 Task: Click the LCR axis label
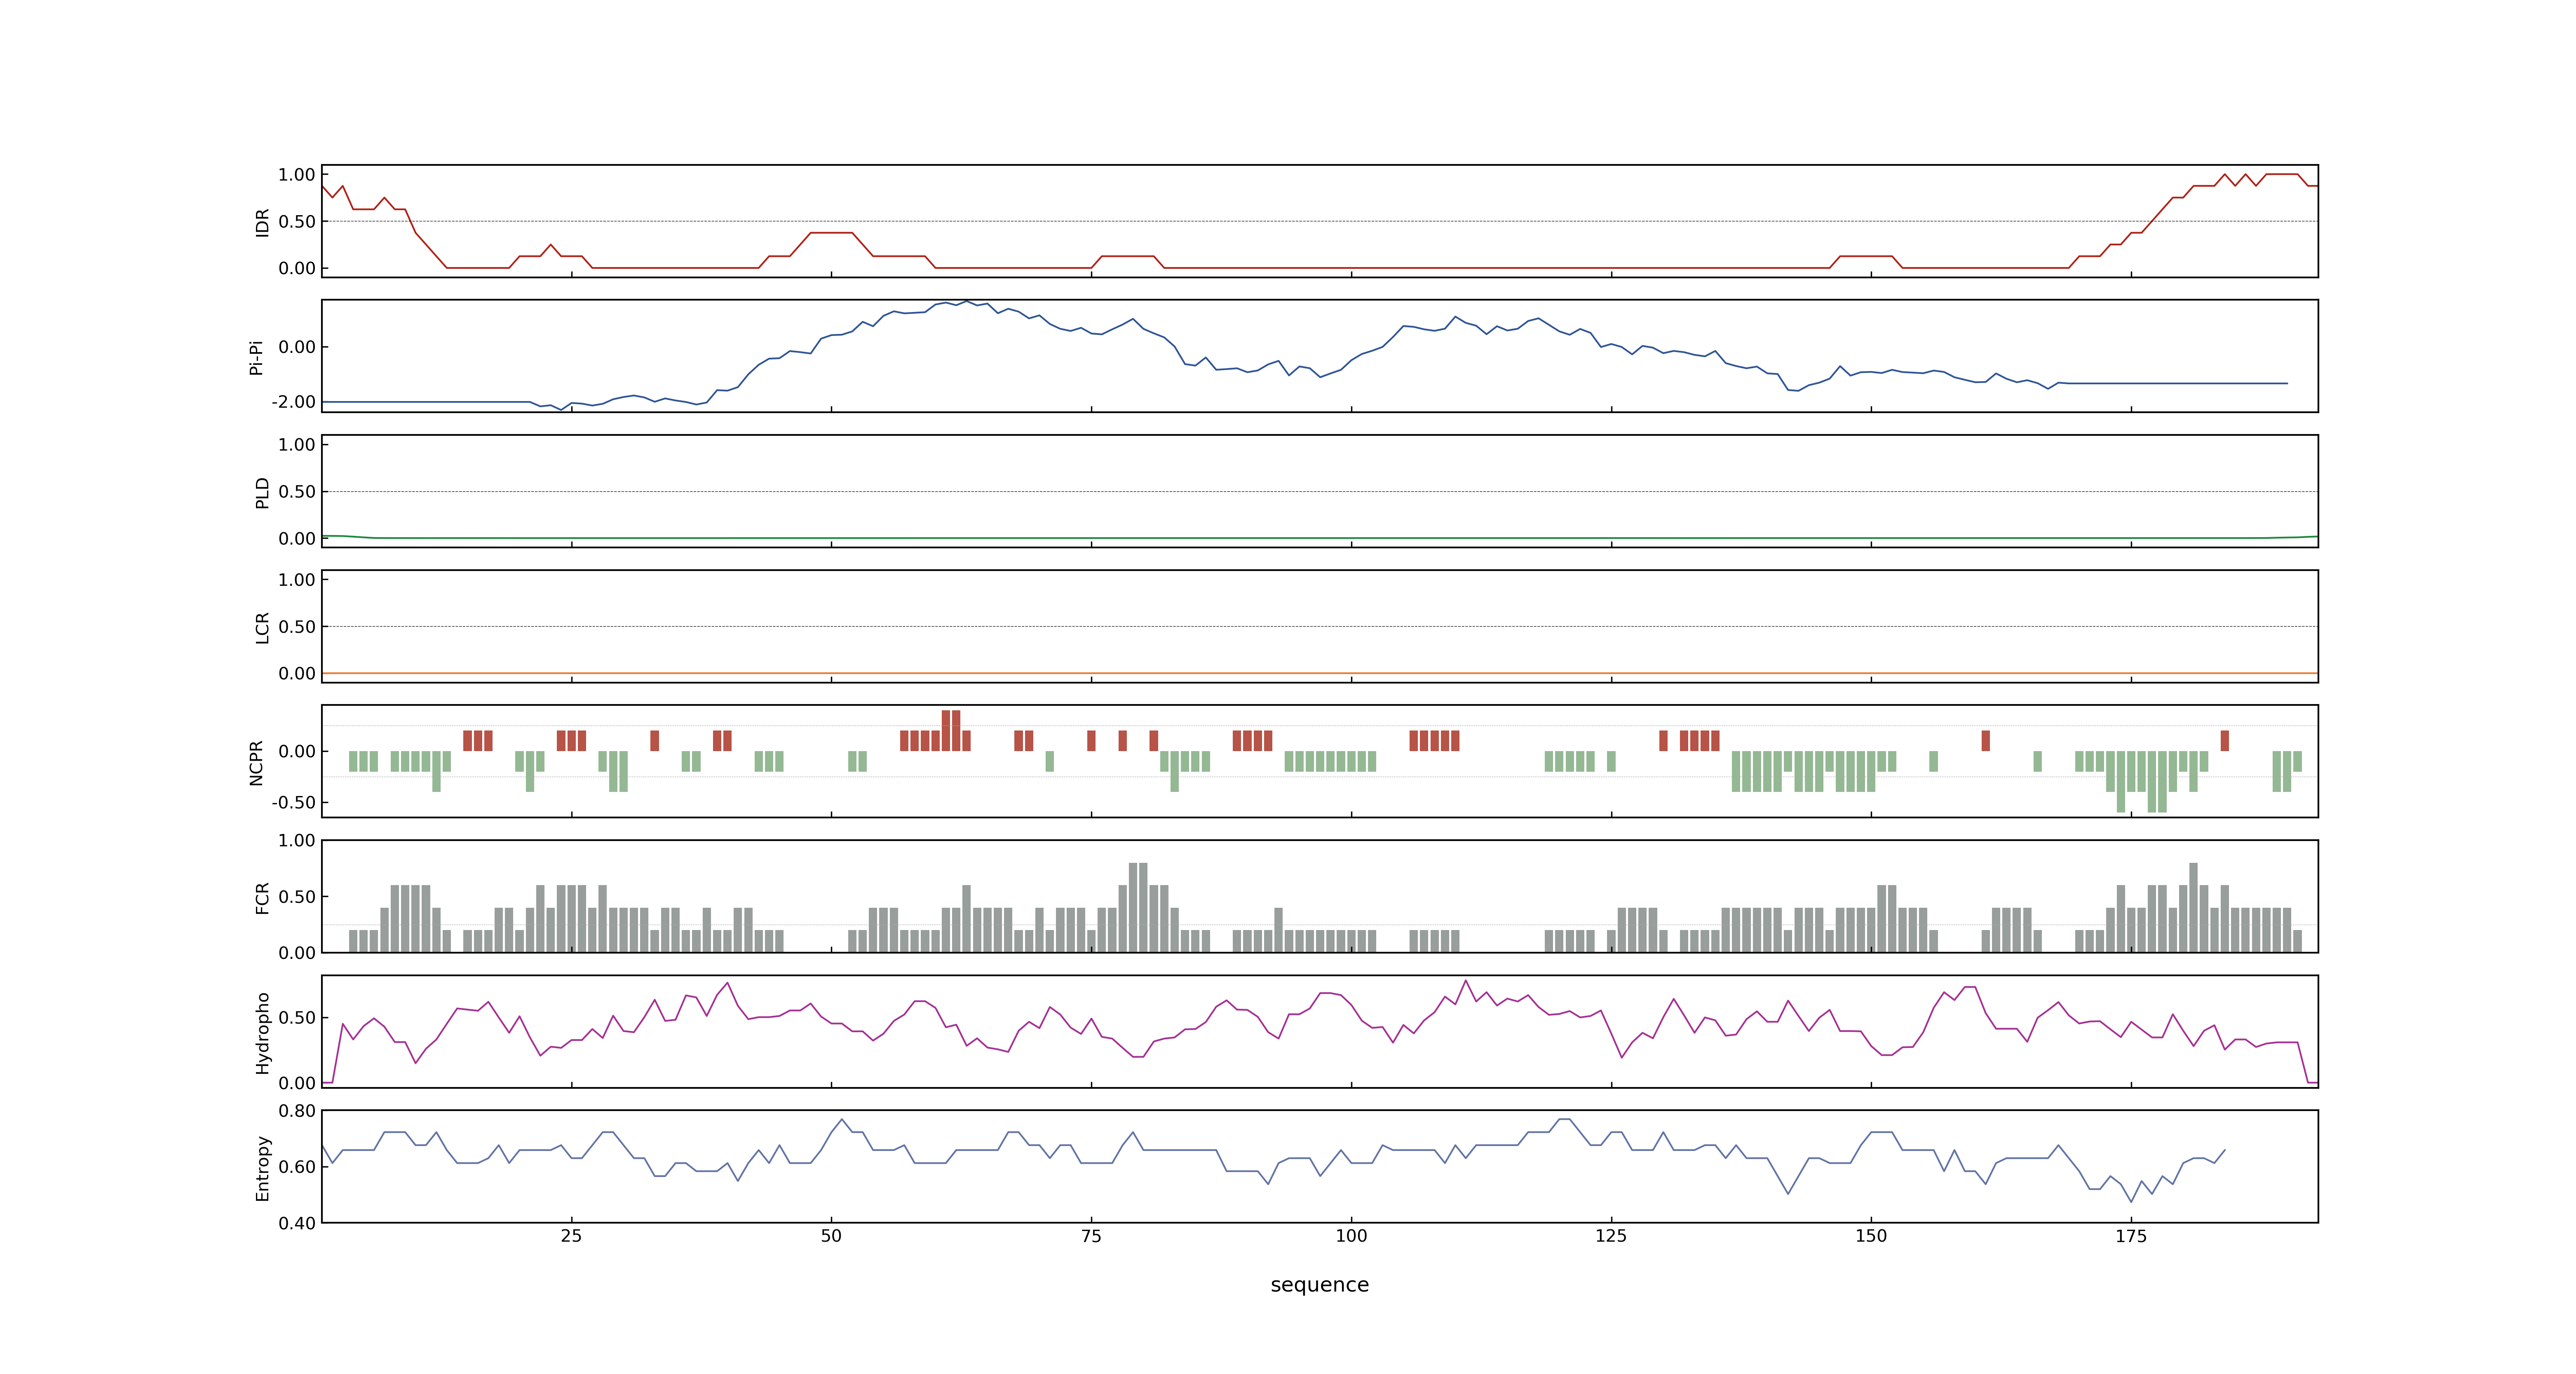(262, 627)
